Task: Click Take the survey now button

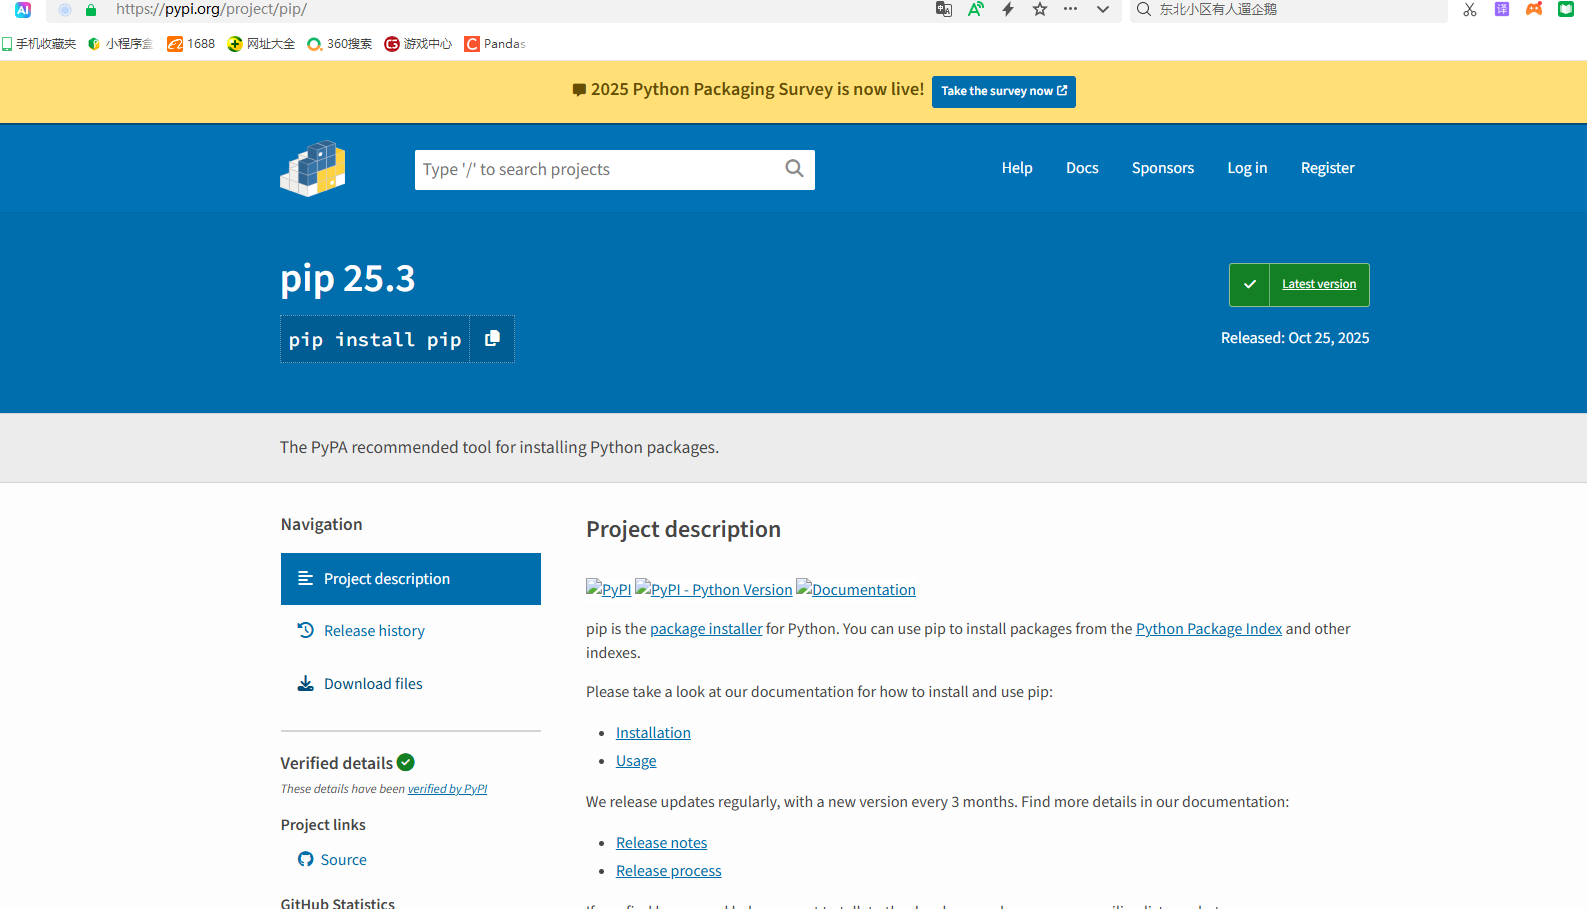Action: coord(1004,91)
